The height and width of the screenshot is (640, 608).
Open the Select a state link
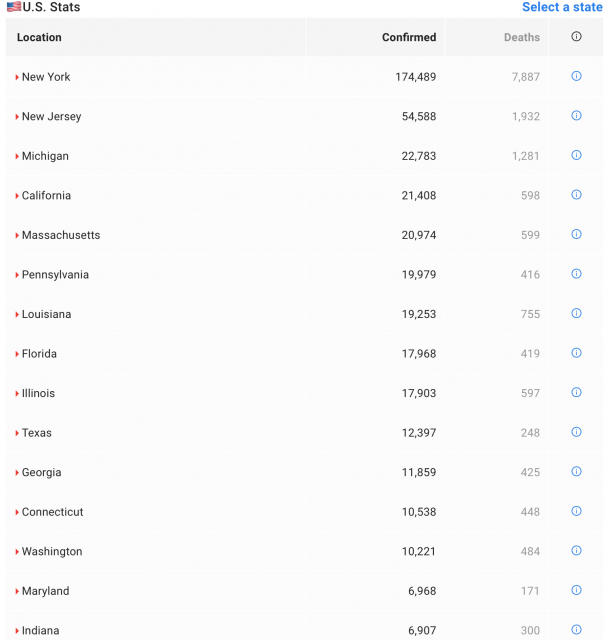562,7
